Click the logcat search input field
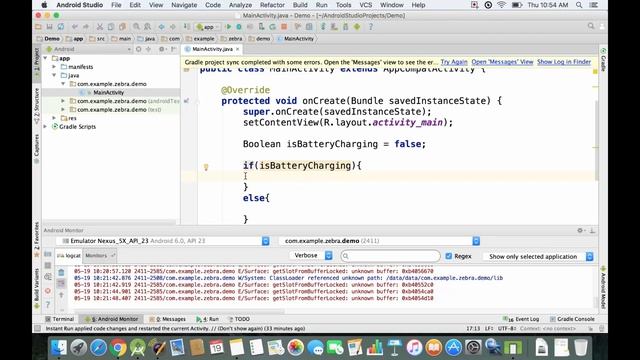This screenshot has width=640, height=360. coord(390,256)
